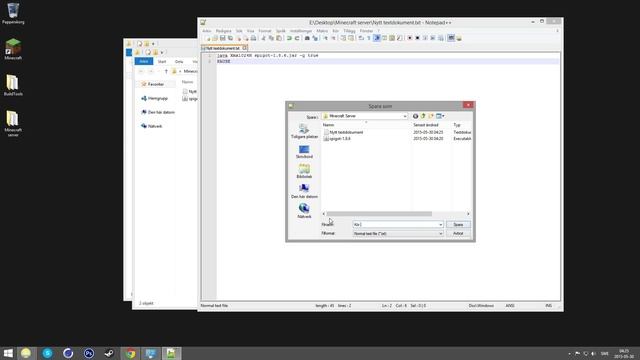Screen dimensions: 640x360
Task: Click the Zoom out icon in Notepad++ toolbar
Action: click(x=333, y=38)
